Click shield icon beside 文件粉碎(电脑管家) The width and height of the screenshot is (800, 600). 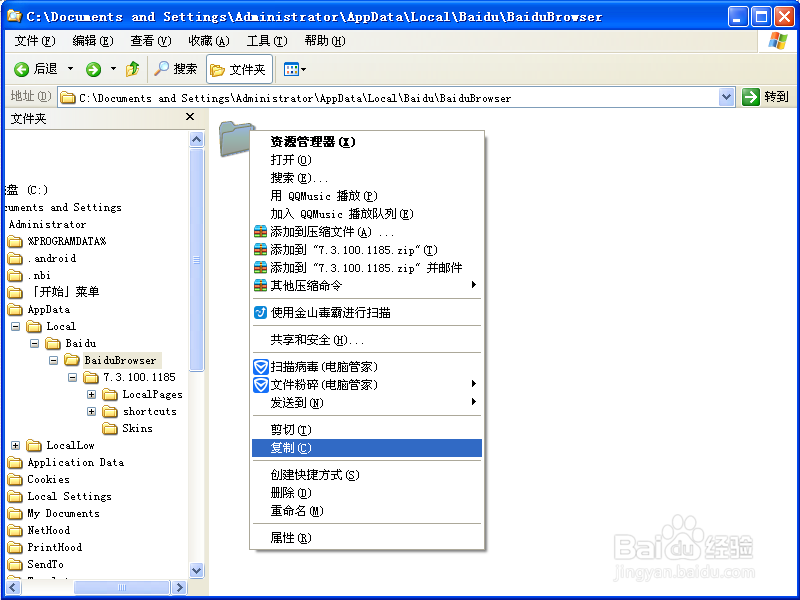(x=261, y=385)
